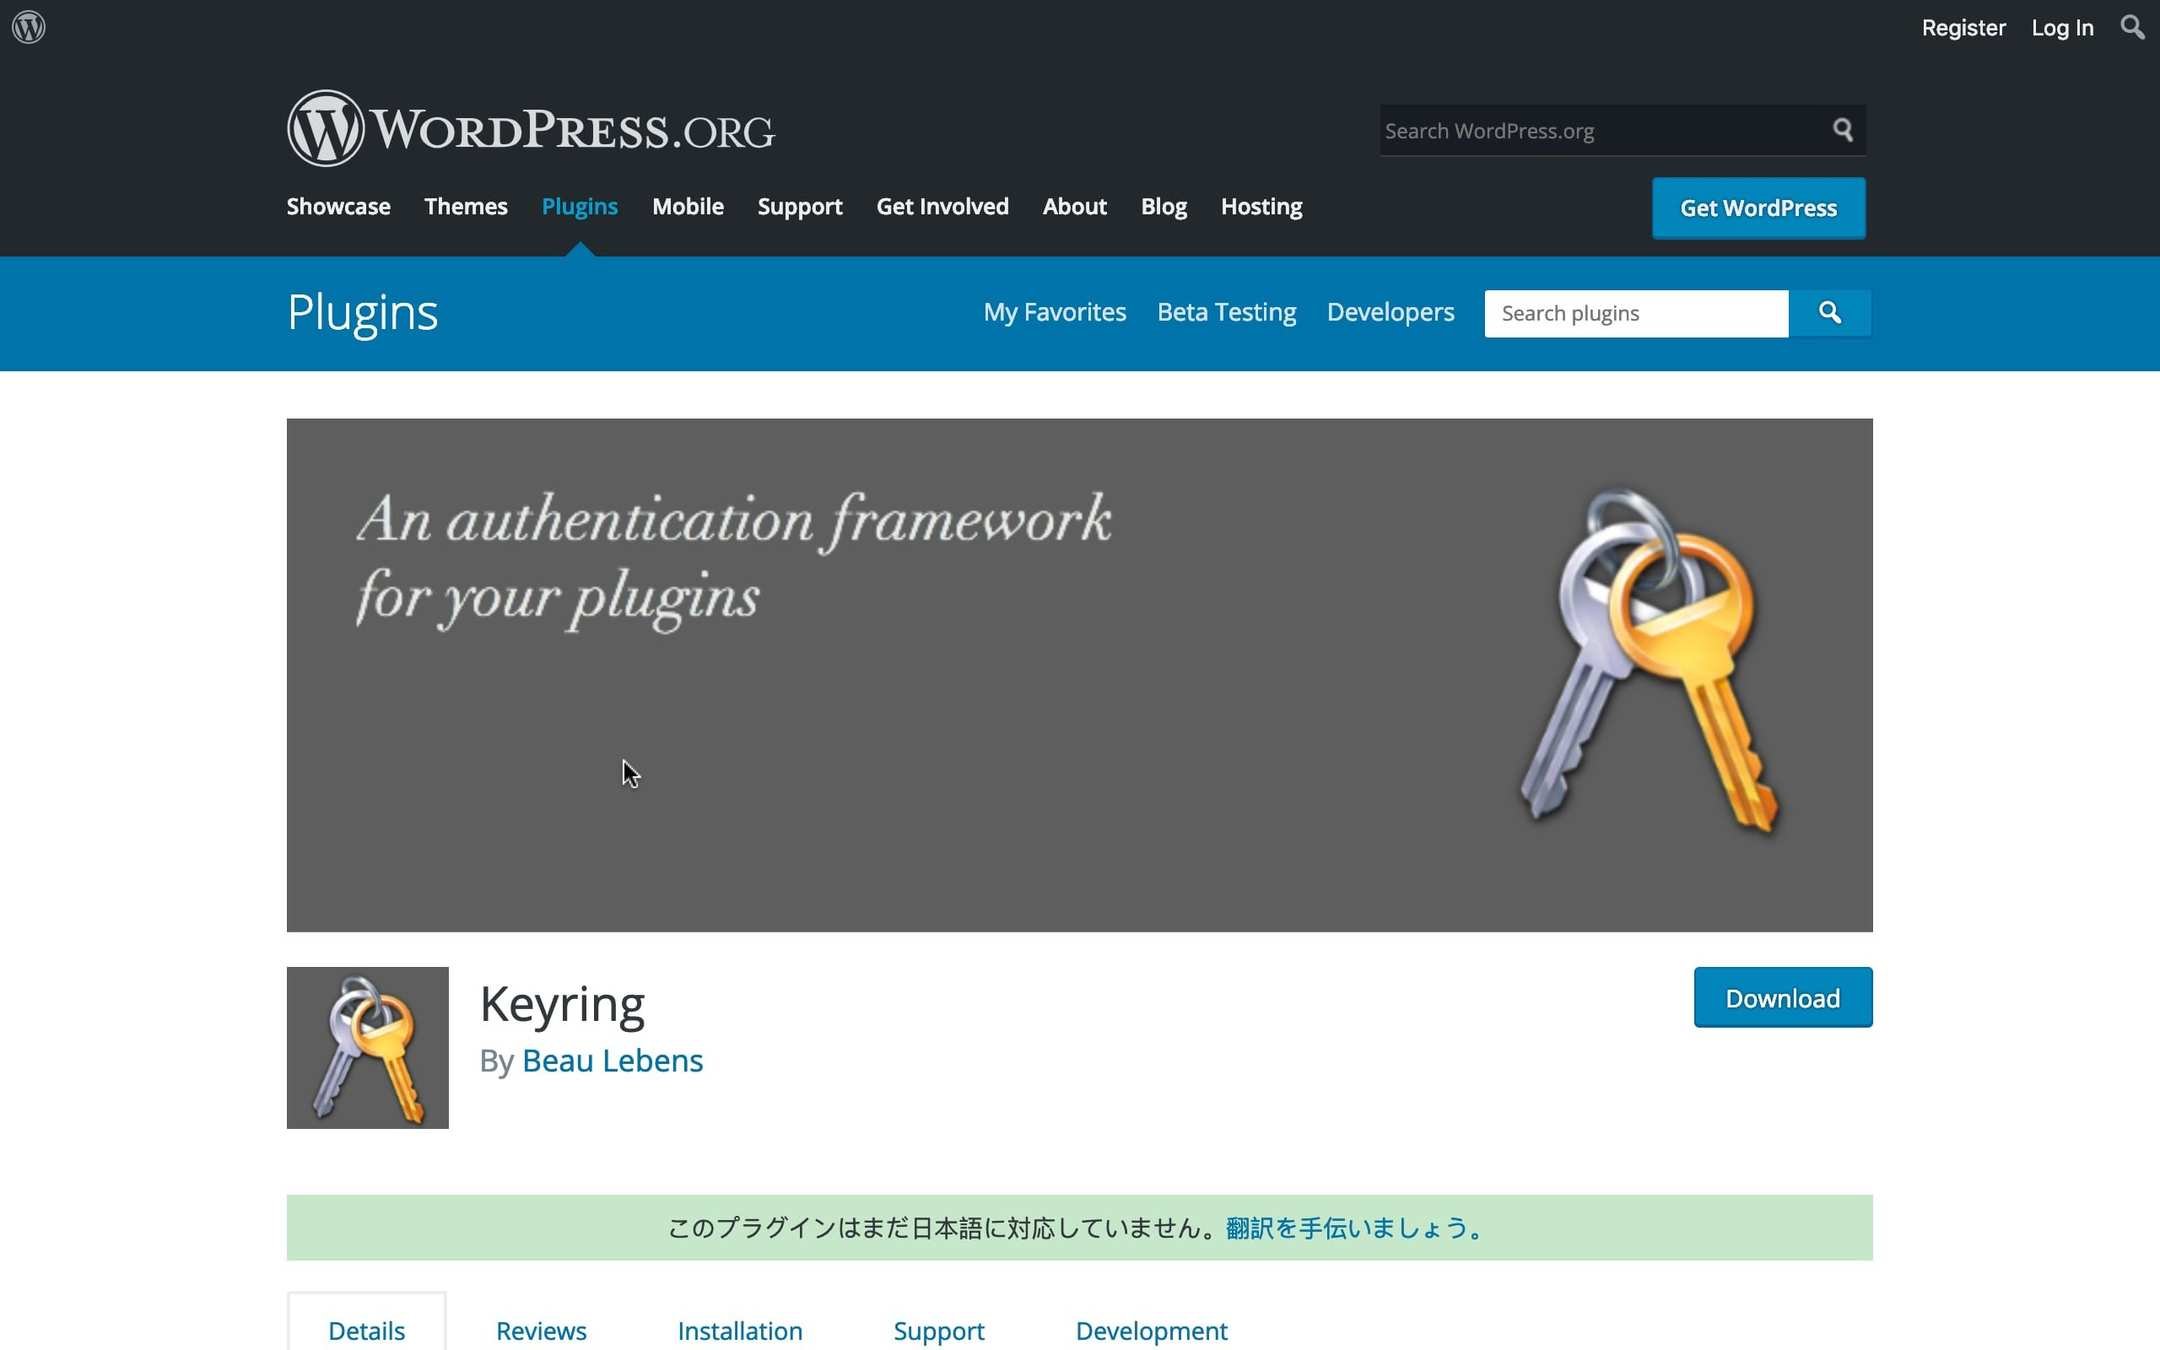Open the My Favorites link
This screenshot has height=1350, width=2160.
coord(1054,312)
